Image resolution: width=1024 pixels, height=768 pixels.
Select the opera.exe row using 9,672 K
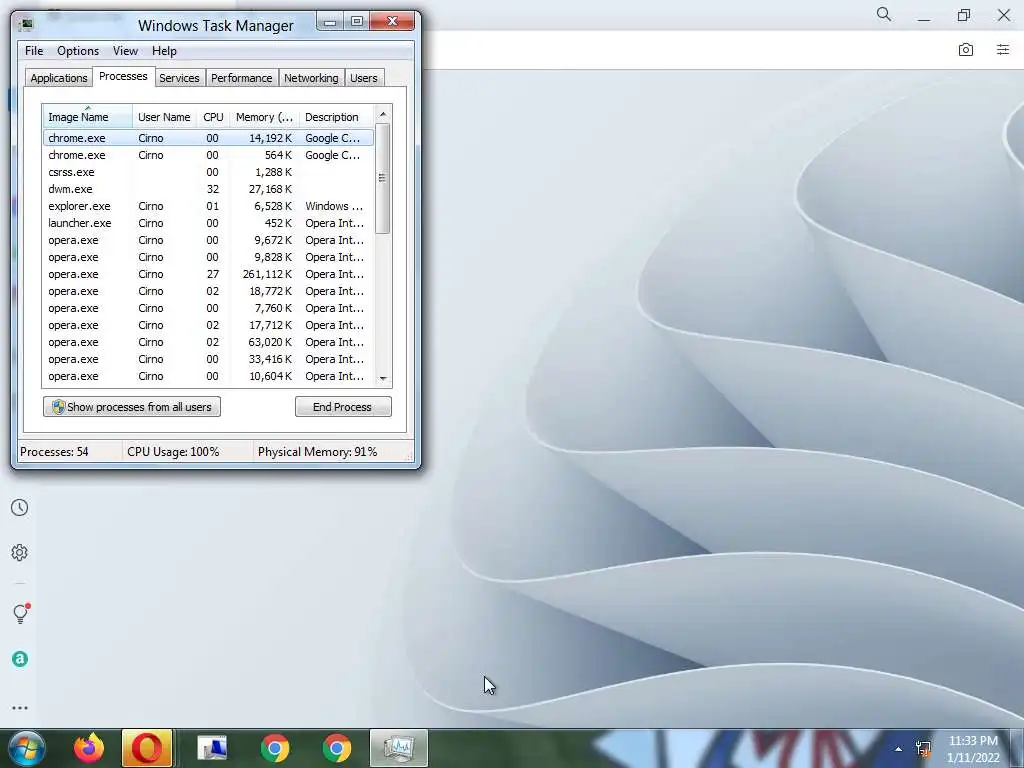(208, 240)
